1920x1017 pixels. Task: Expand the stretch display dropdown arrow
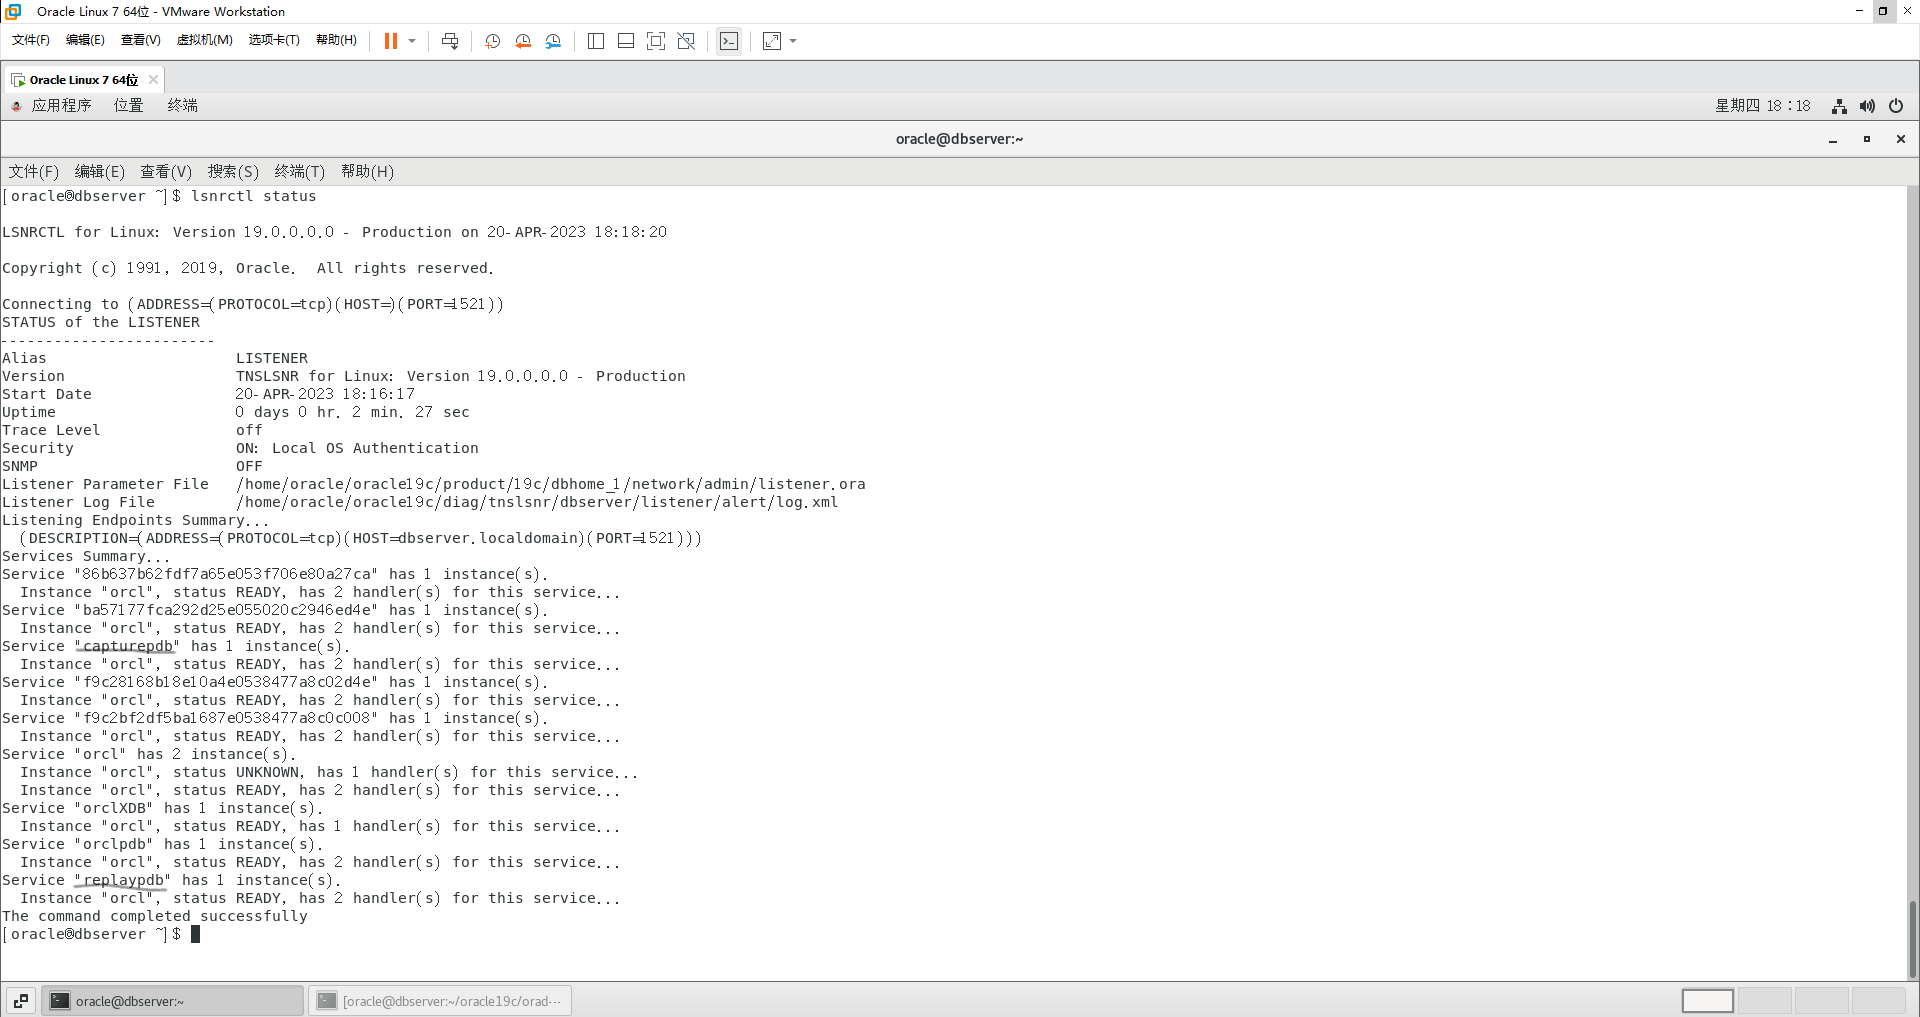tap(793, 41)
